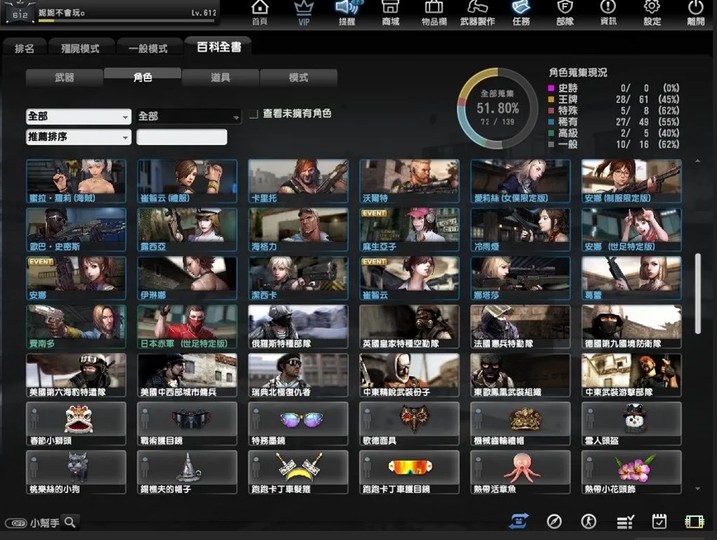Open the 部隊 clan shield icon
This screenshot has height=540, width=717.
565,13
